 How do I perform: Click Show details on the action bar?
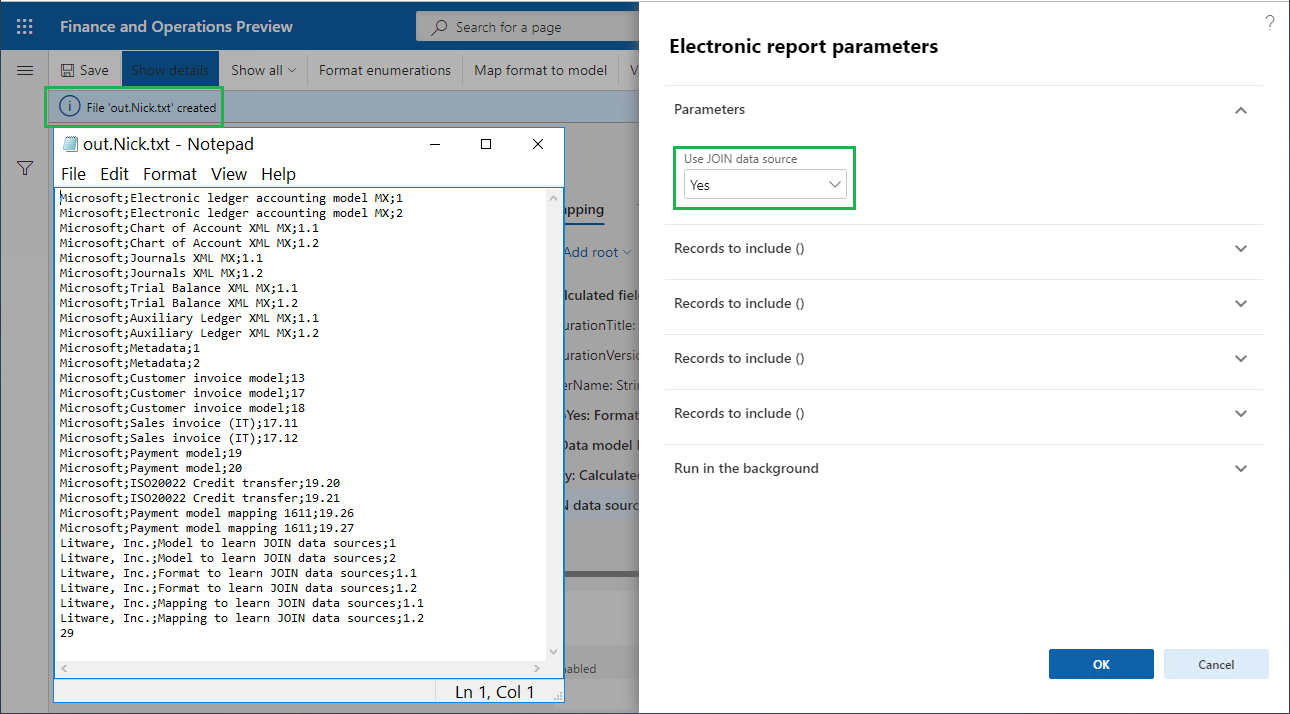click(170, 69)
